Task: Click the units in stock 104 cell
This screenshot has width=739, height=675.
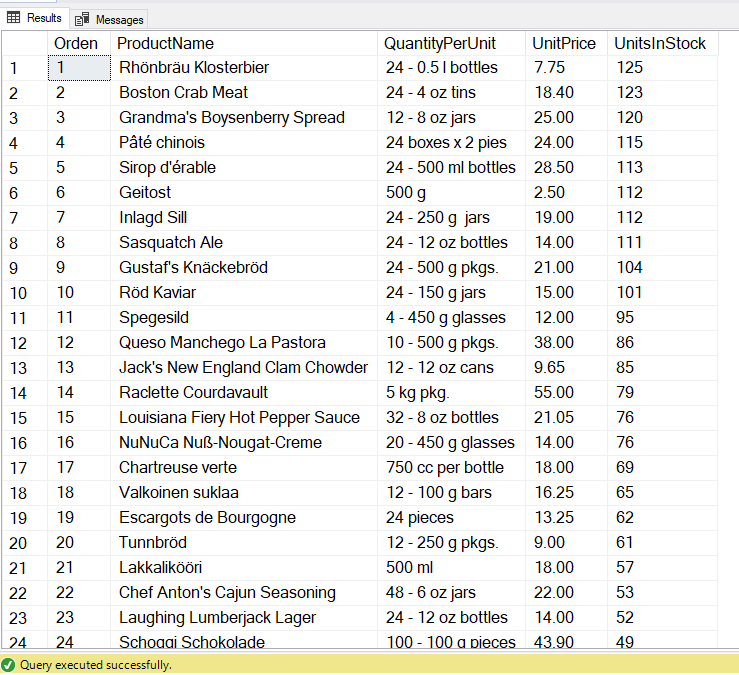Action: 662,268
